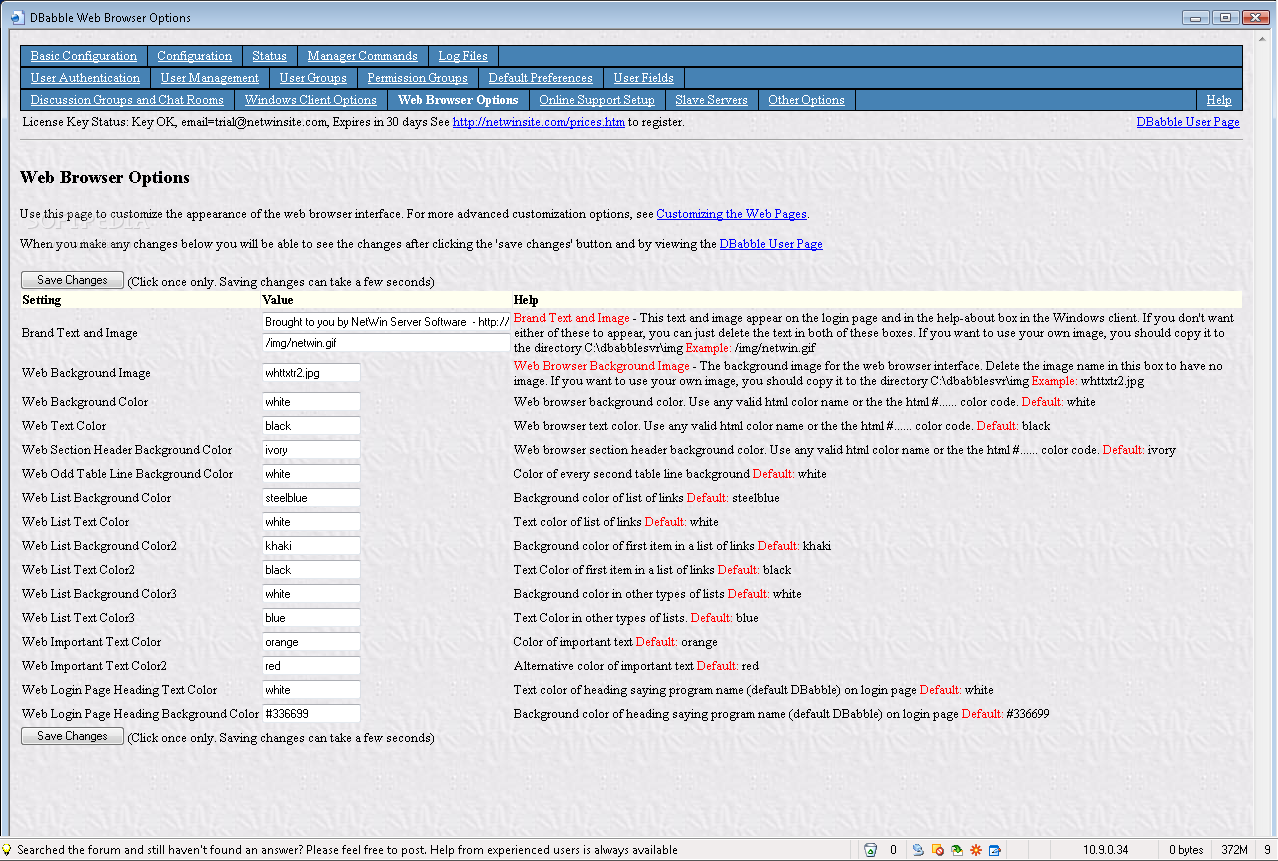Click the 372M memory indicator in status bar
Viewport: 1278px width, 861px height.
pyautogui.click(x=1234, y=850)
